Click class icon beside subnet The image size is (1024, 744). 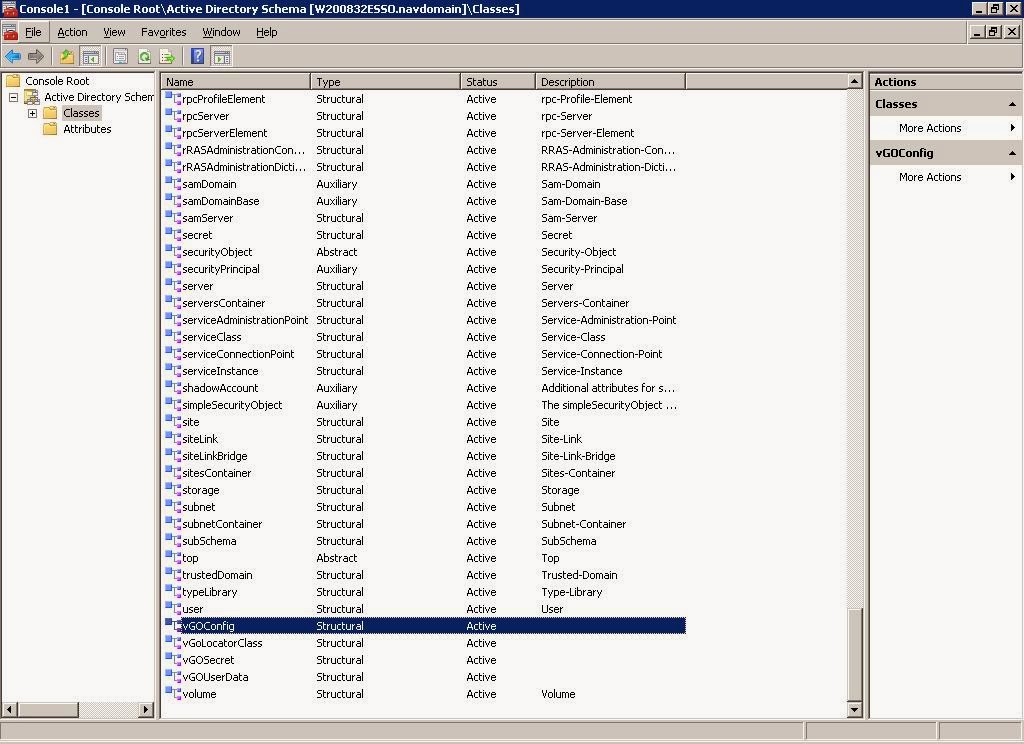click(x=172, y=506)
